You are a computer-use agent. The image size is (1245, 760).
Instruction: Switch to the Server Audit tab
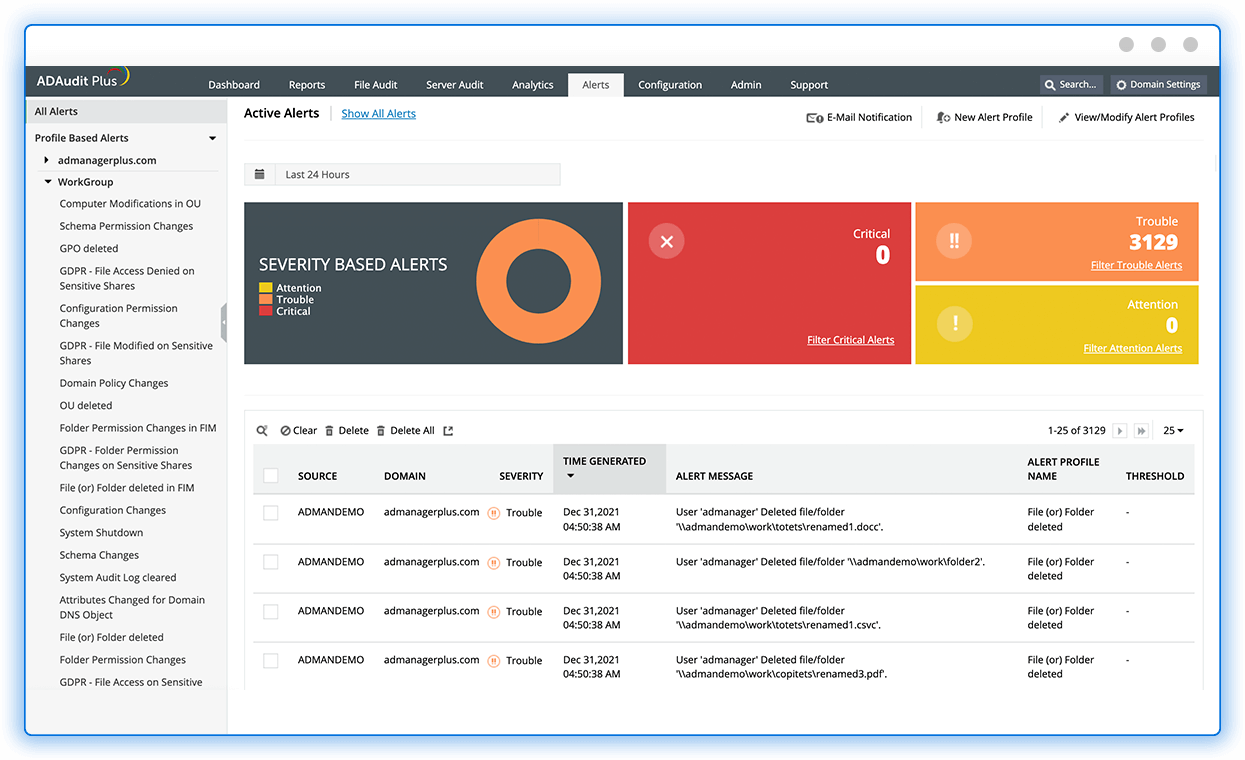pos(455,85)
